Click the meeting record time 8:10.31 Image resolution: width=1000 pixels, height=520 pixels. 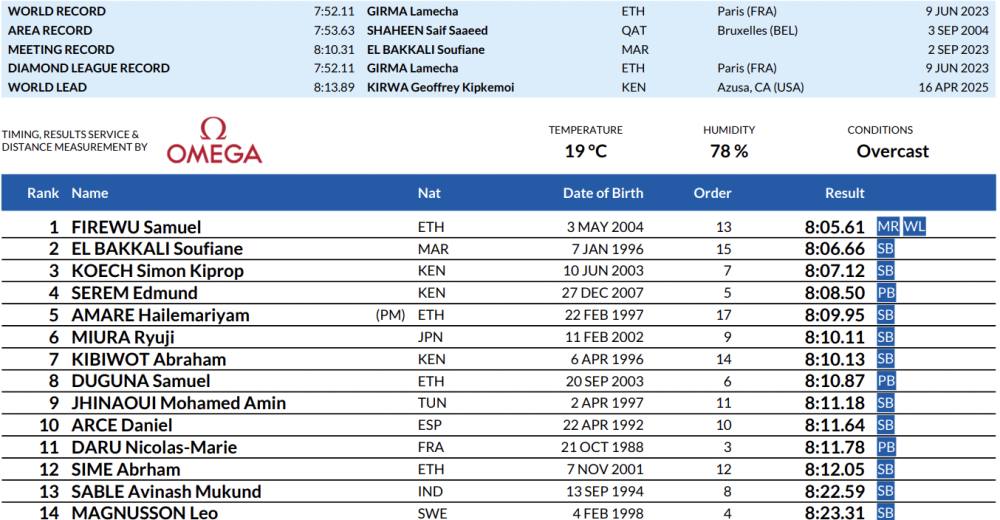pos(334,50)
